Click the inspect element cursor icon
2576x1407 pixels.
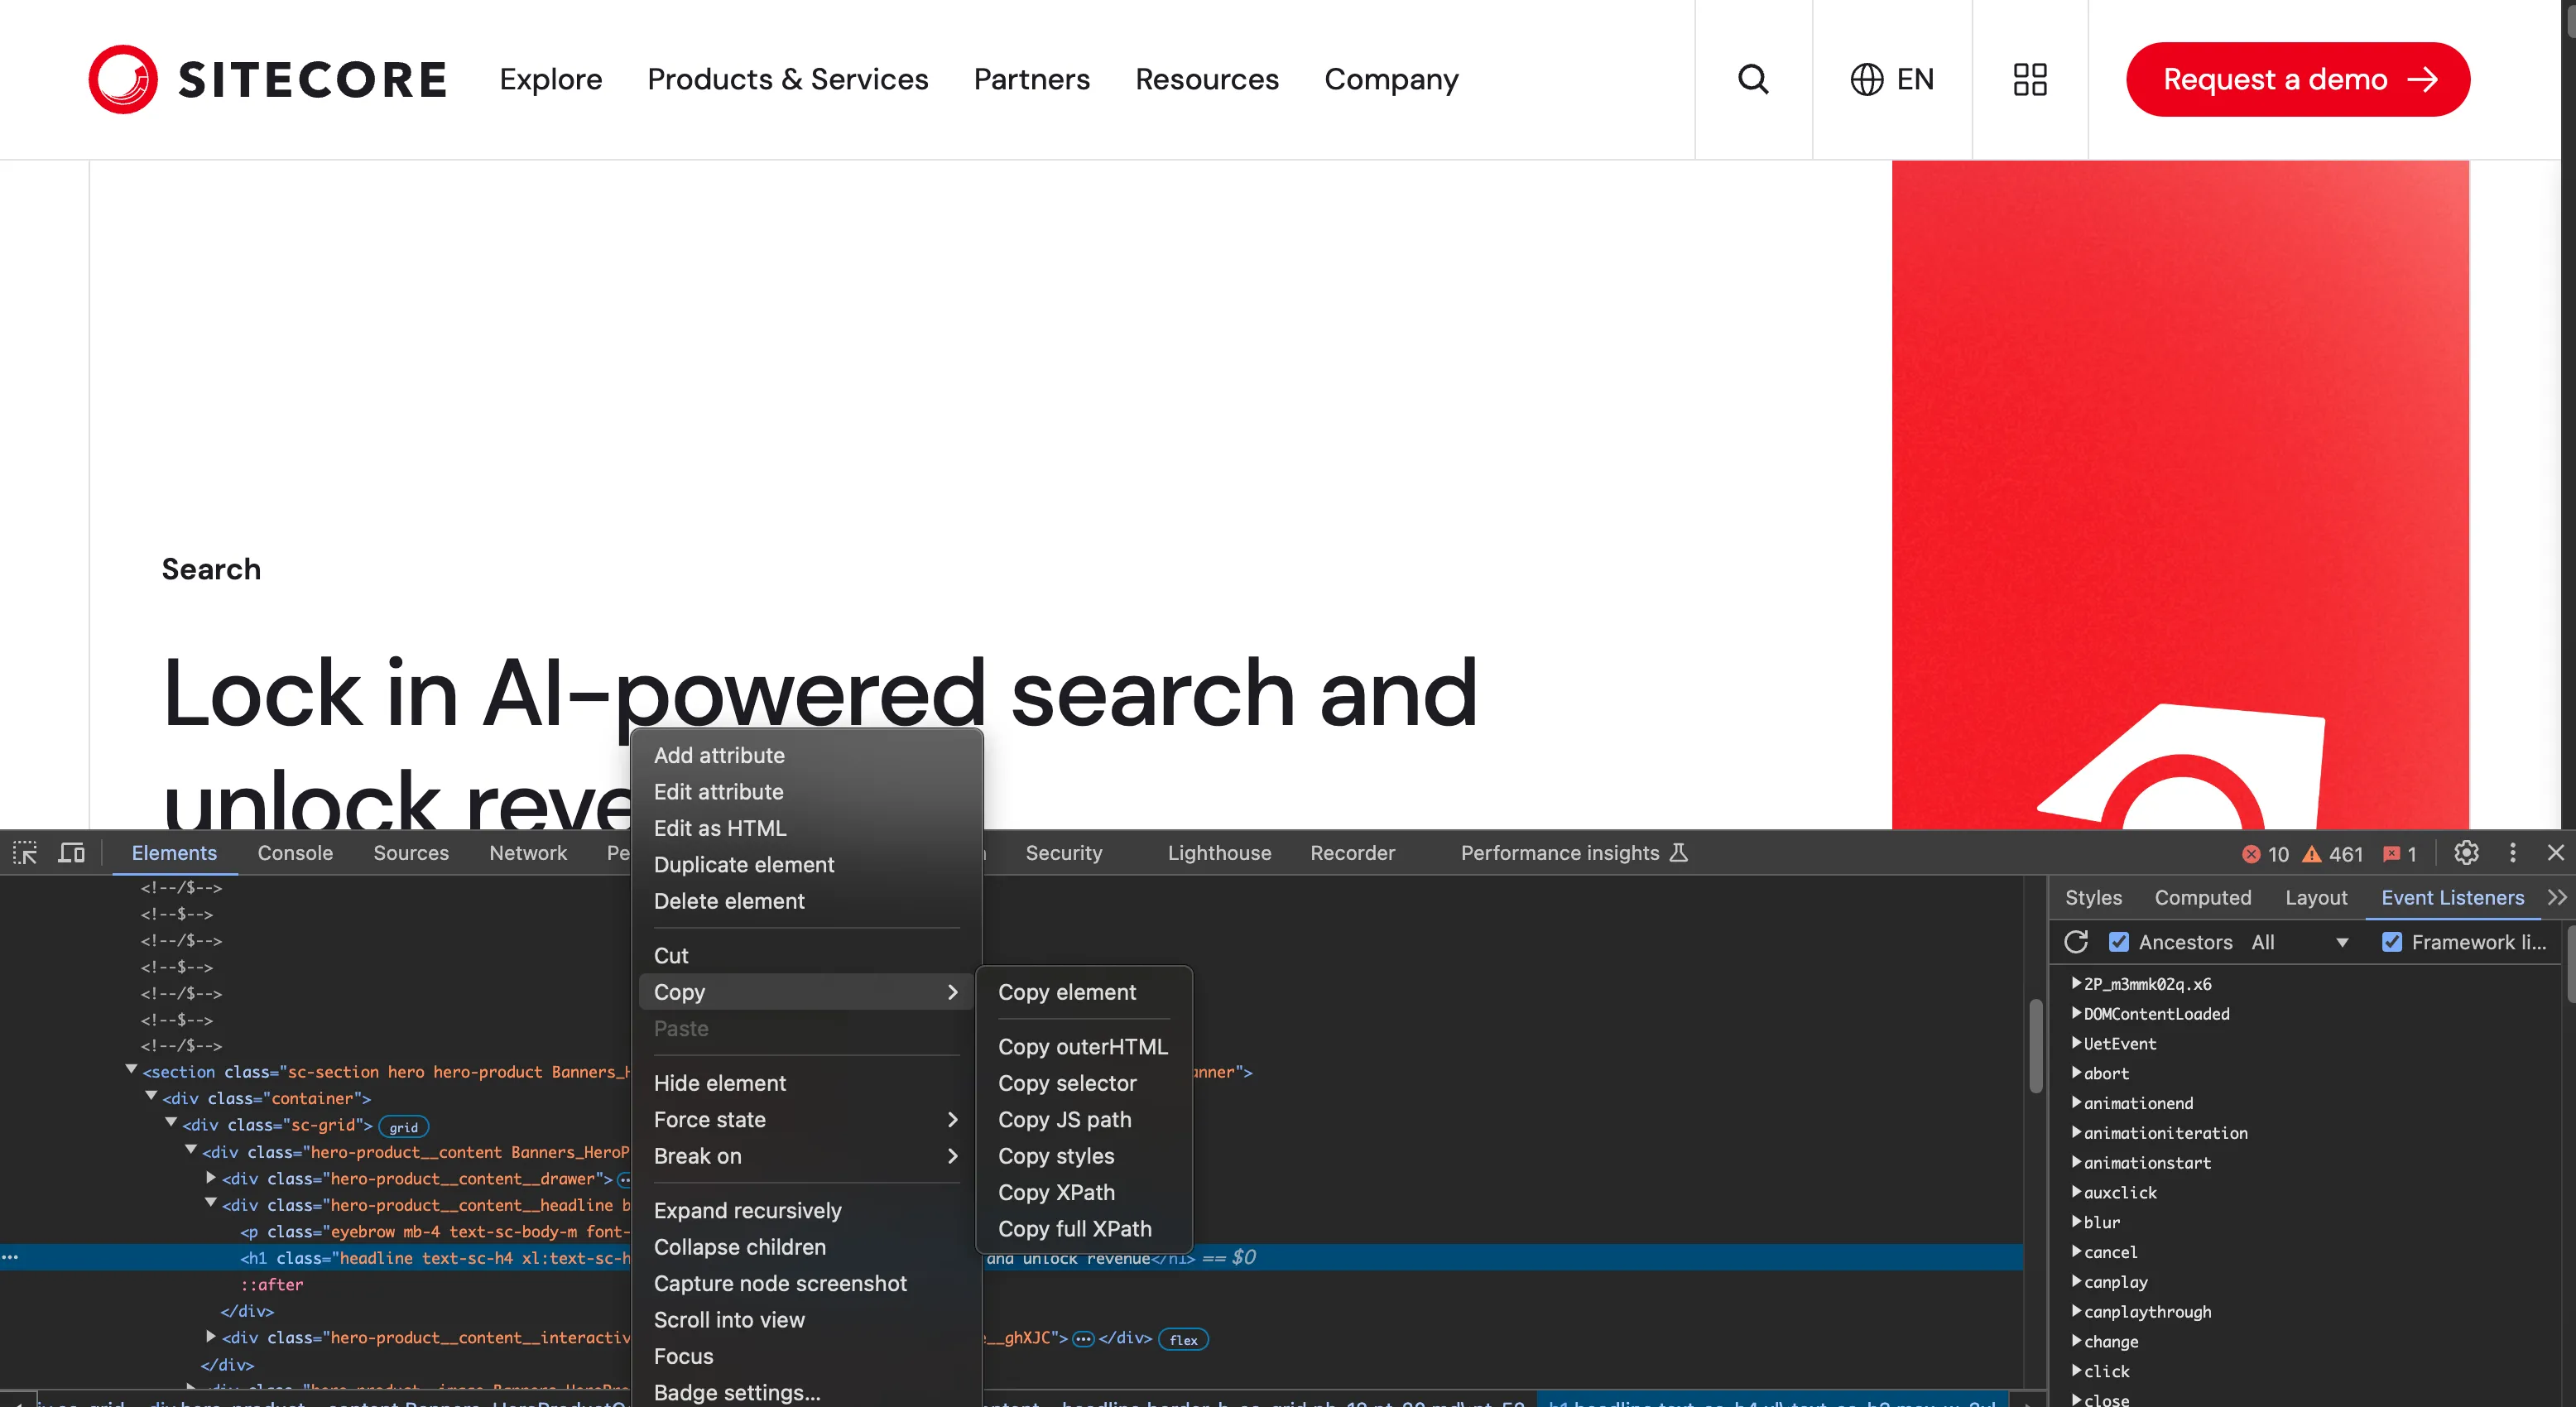click(x=27, y=852)
